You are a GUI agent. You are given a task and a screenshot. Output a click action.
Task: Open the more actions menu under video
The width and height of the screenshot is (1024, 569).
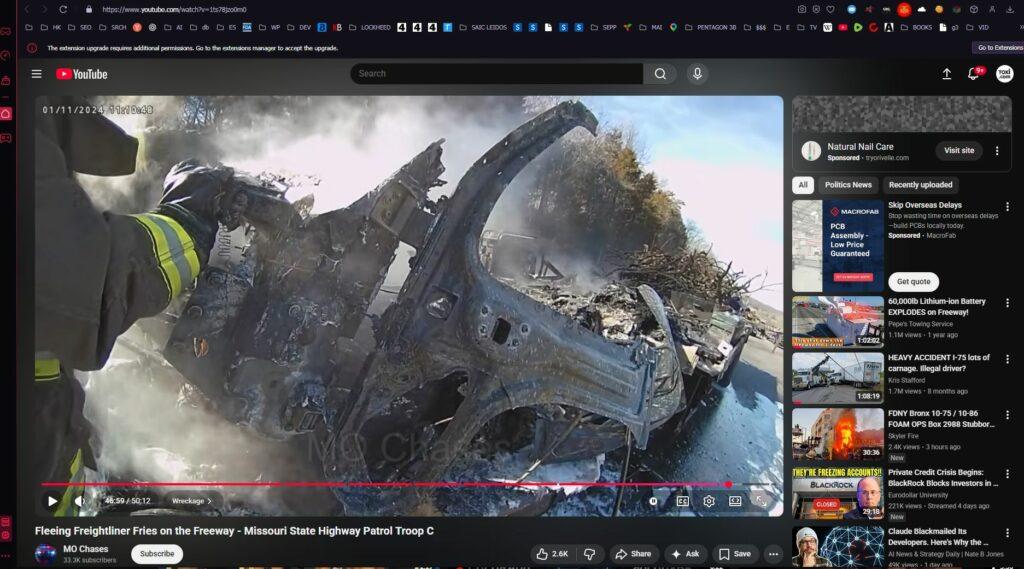773,554
